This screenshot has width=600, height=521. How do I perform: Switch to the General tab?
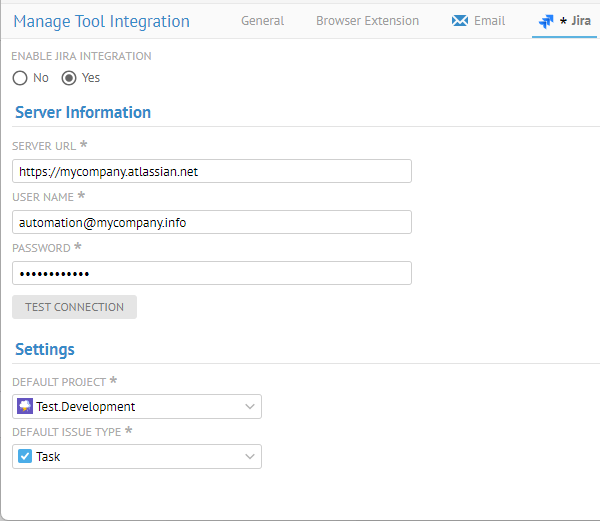click(262, 21)
